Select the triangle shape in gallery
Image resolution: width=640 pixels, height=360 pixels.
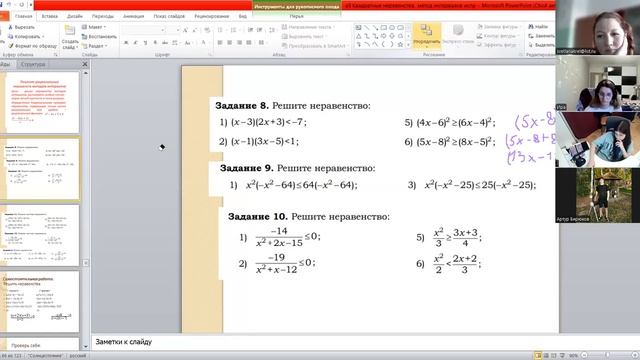pos(358,36)
